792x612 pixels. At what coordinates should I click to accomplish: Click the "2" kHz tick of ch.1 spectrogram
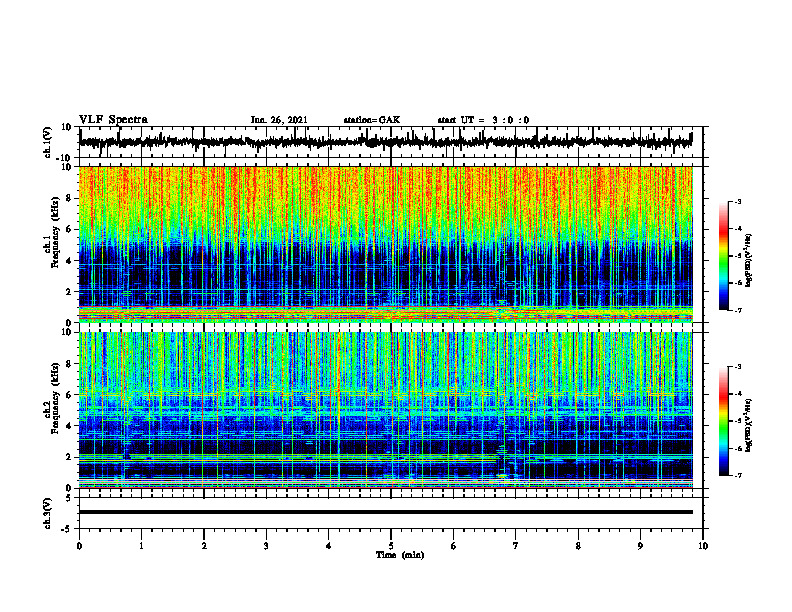pyautogui.click(x=70, y=292)
